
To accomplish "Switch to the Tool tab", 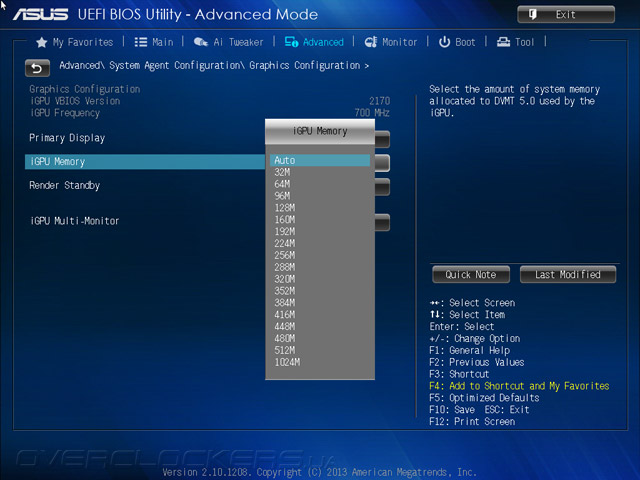I will [x=515, y=42].
